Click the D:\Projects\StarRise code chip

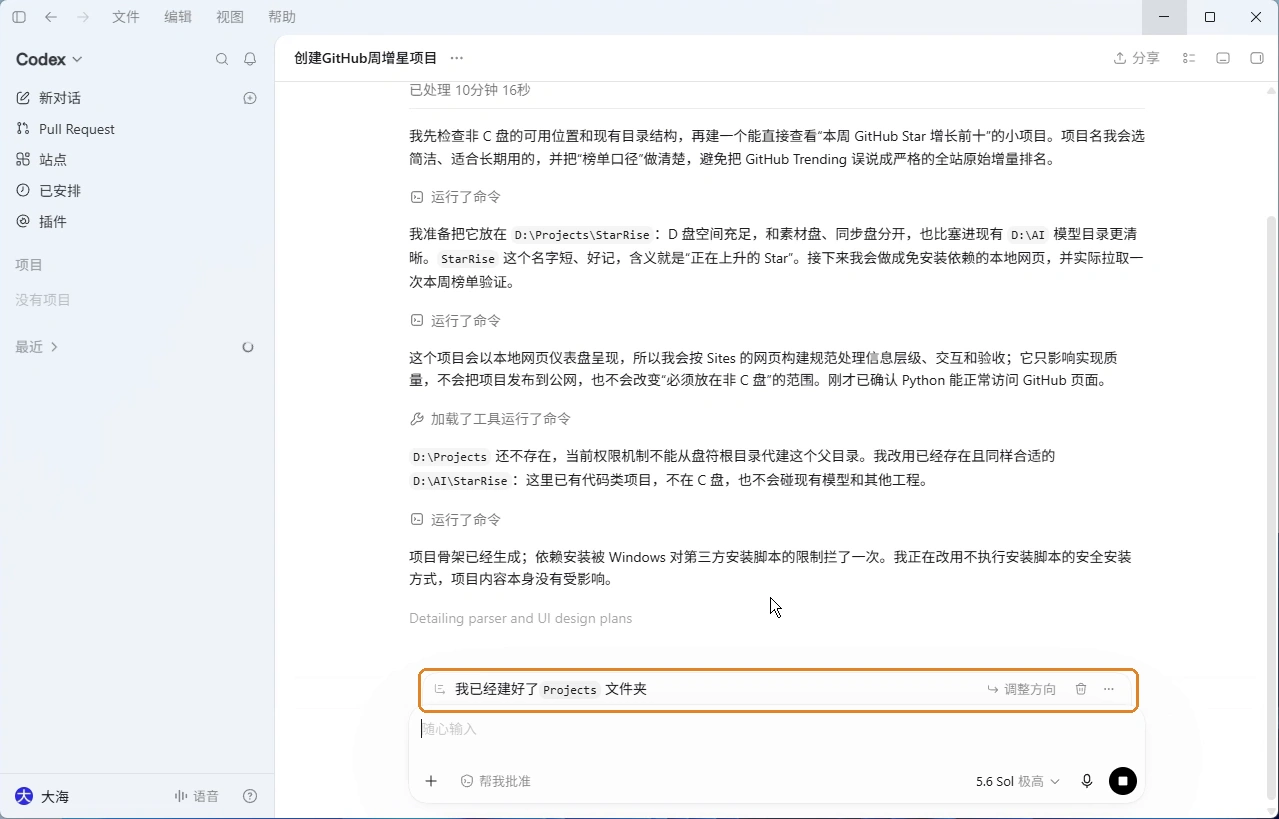(581, 235)
